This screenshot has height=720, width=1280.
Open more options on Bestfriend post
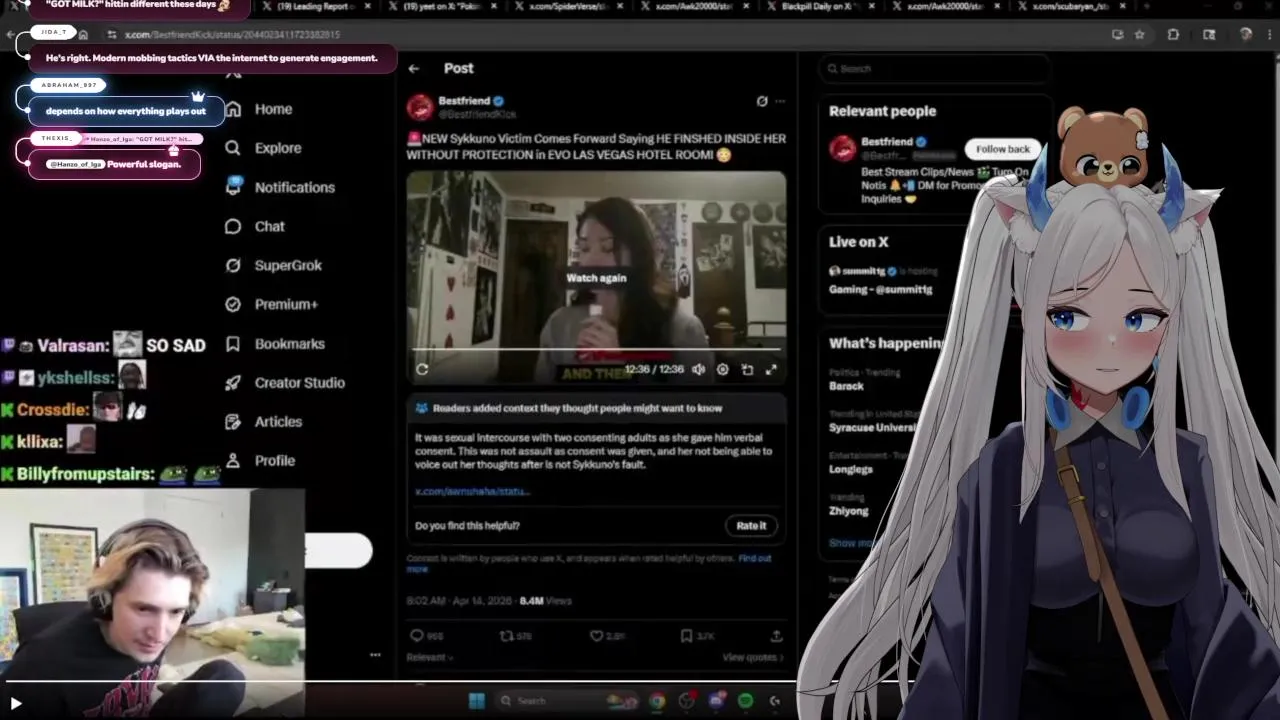(x=780, y=101)
